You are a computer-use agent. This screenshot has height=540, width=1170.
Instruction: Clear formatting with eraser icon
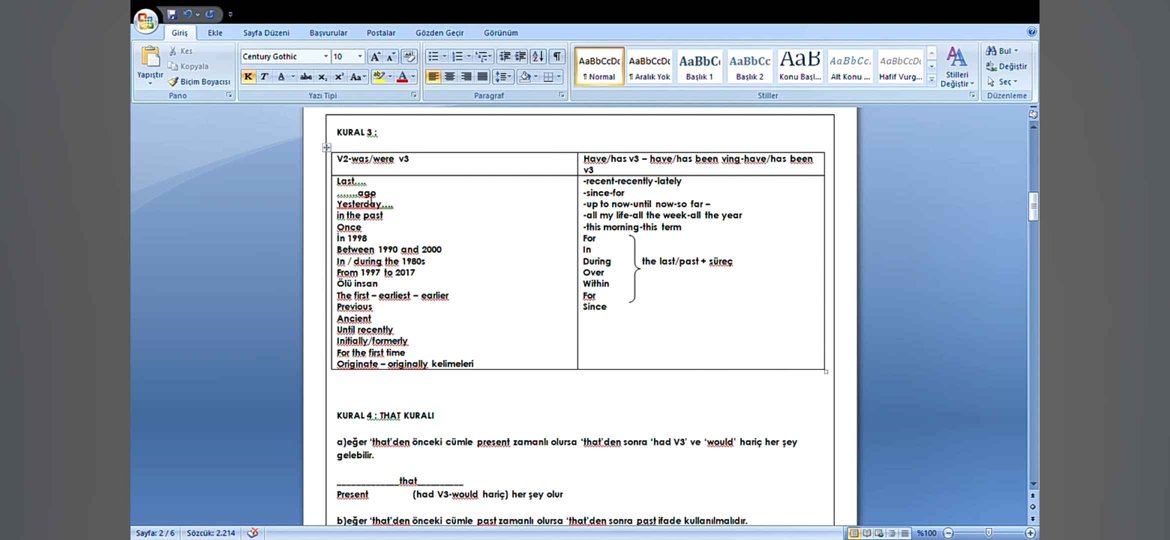(410, 57)
